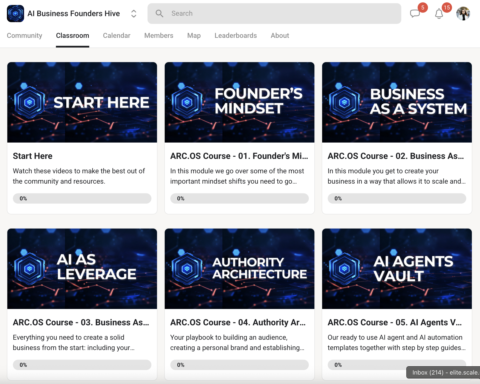Image resolution: width=480 pixels, height=384 pixels.
Task: Click the Inbox (214) tooltip label
Action: (443, 372)
